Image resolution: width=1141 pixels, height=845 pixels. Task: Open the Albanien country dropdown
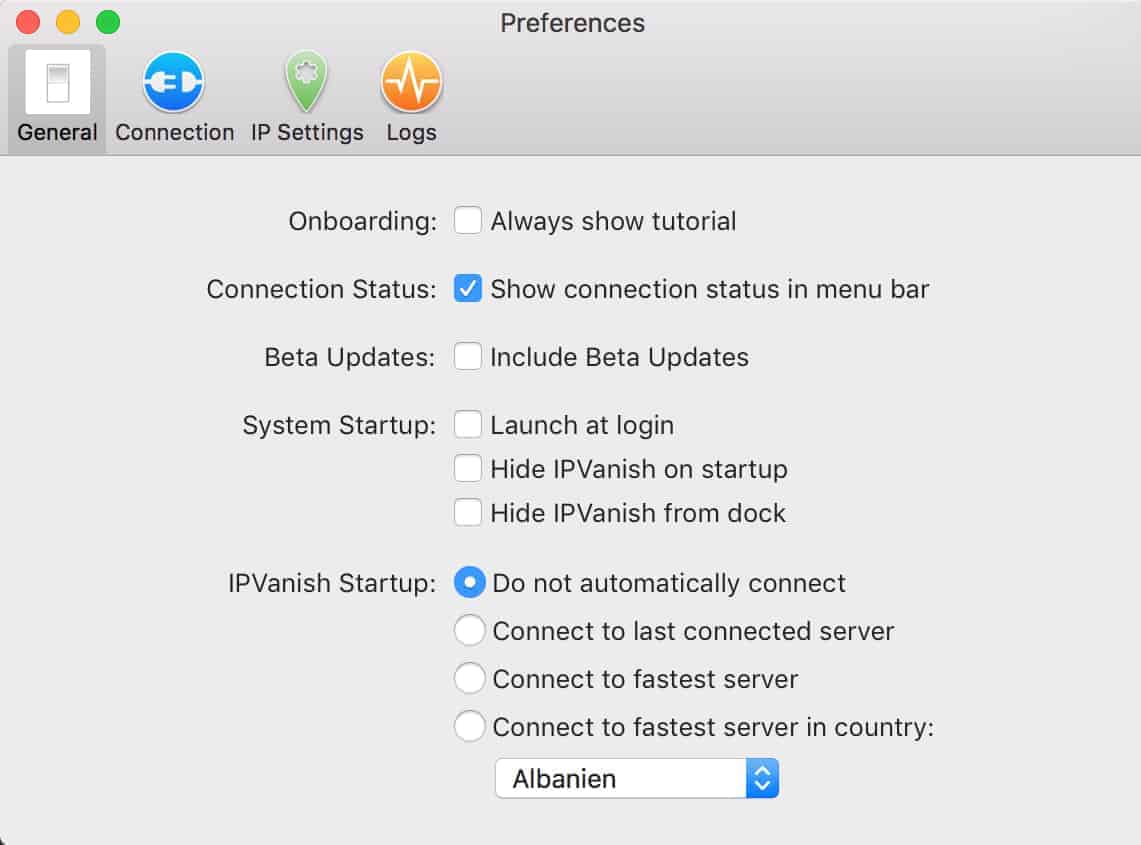click(637, 779)
